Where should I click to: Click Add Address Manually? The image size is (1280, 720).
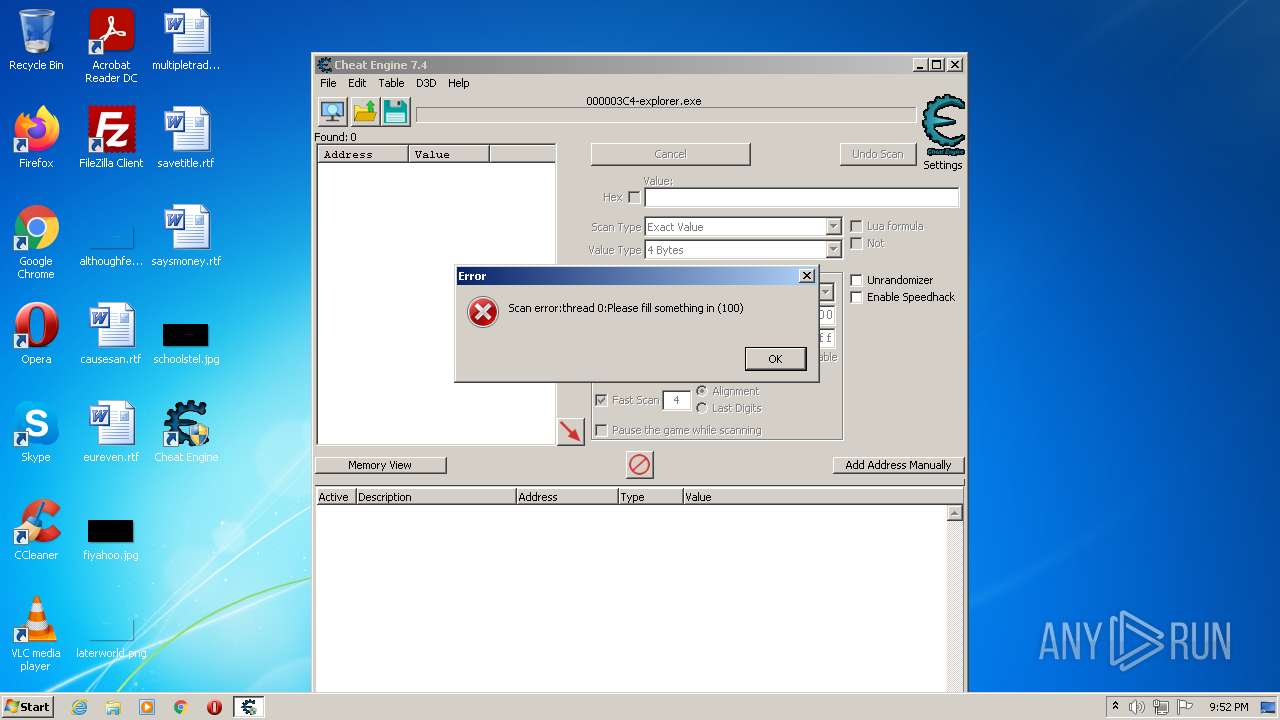click(x=898, y=465)
